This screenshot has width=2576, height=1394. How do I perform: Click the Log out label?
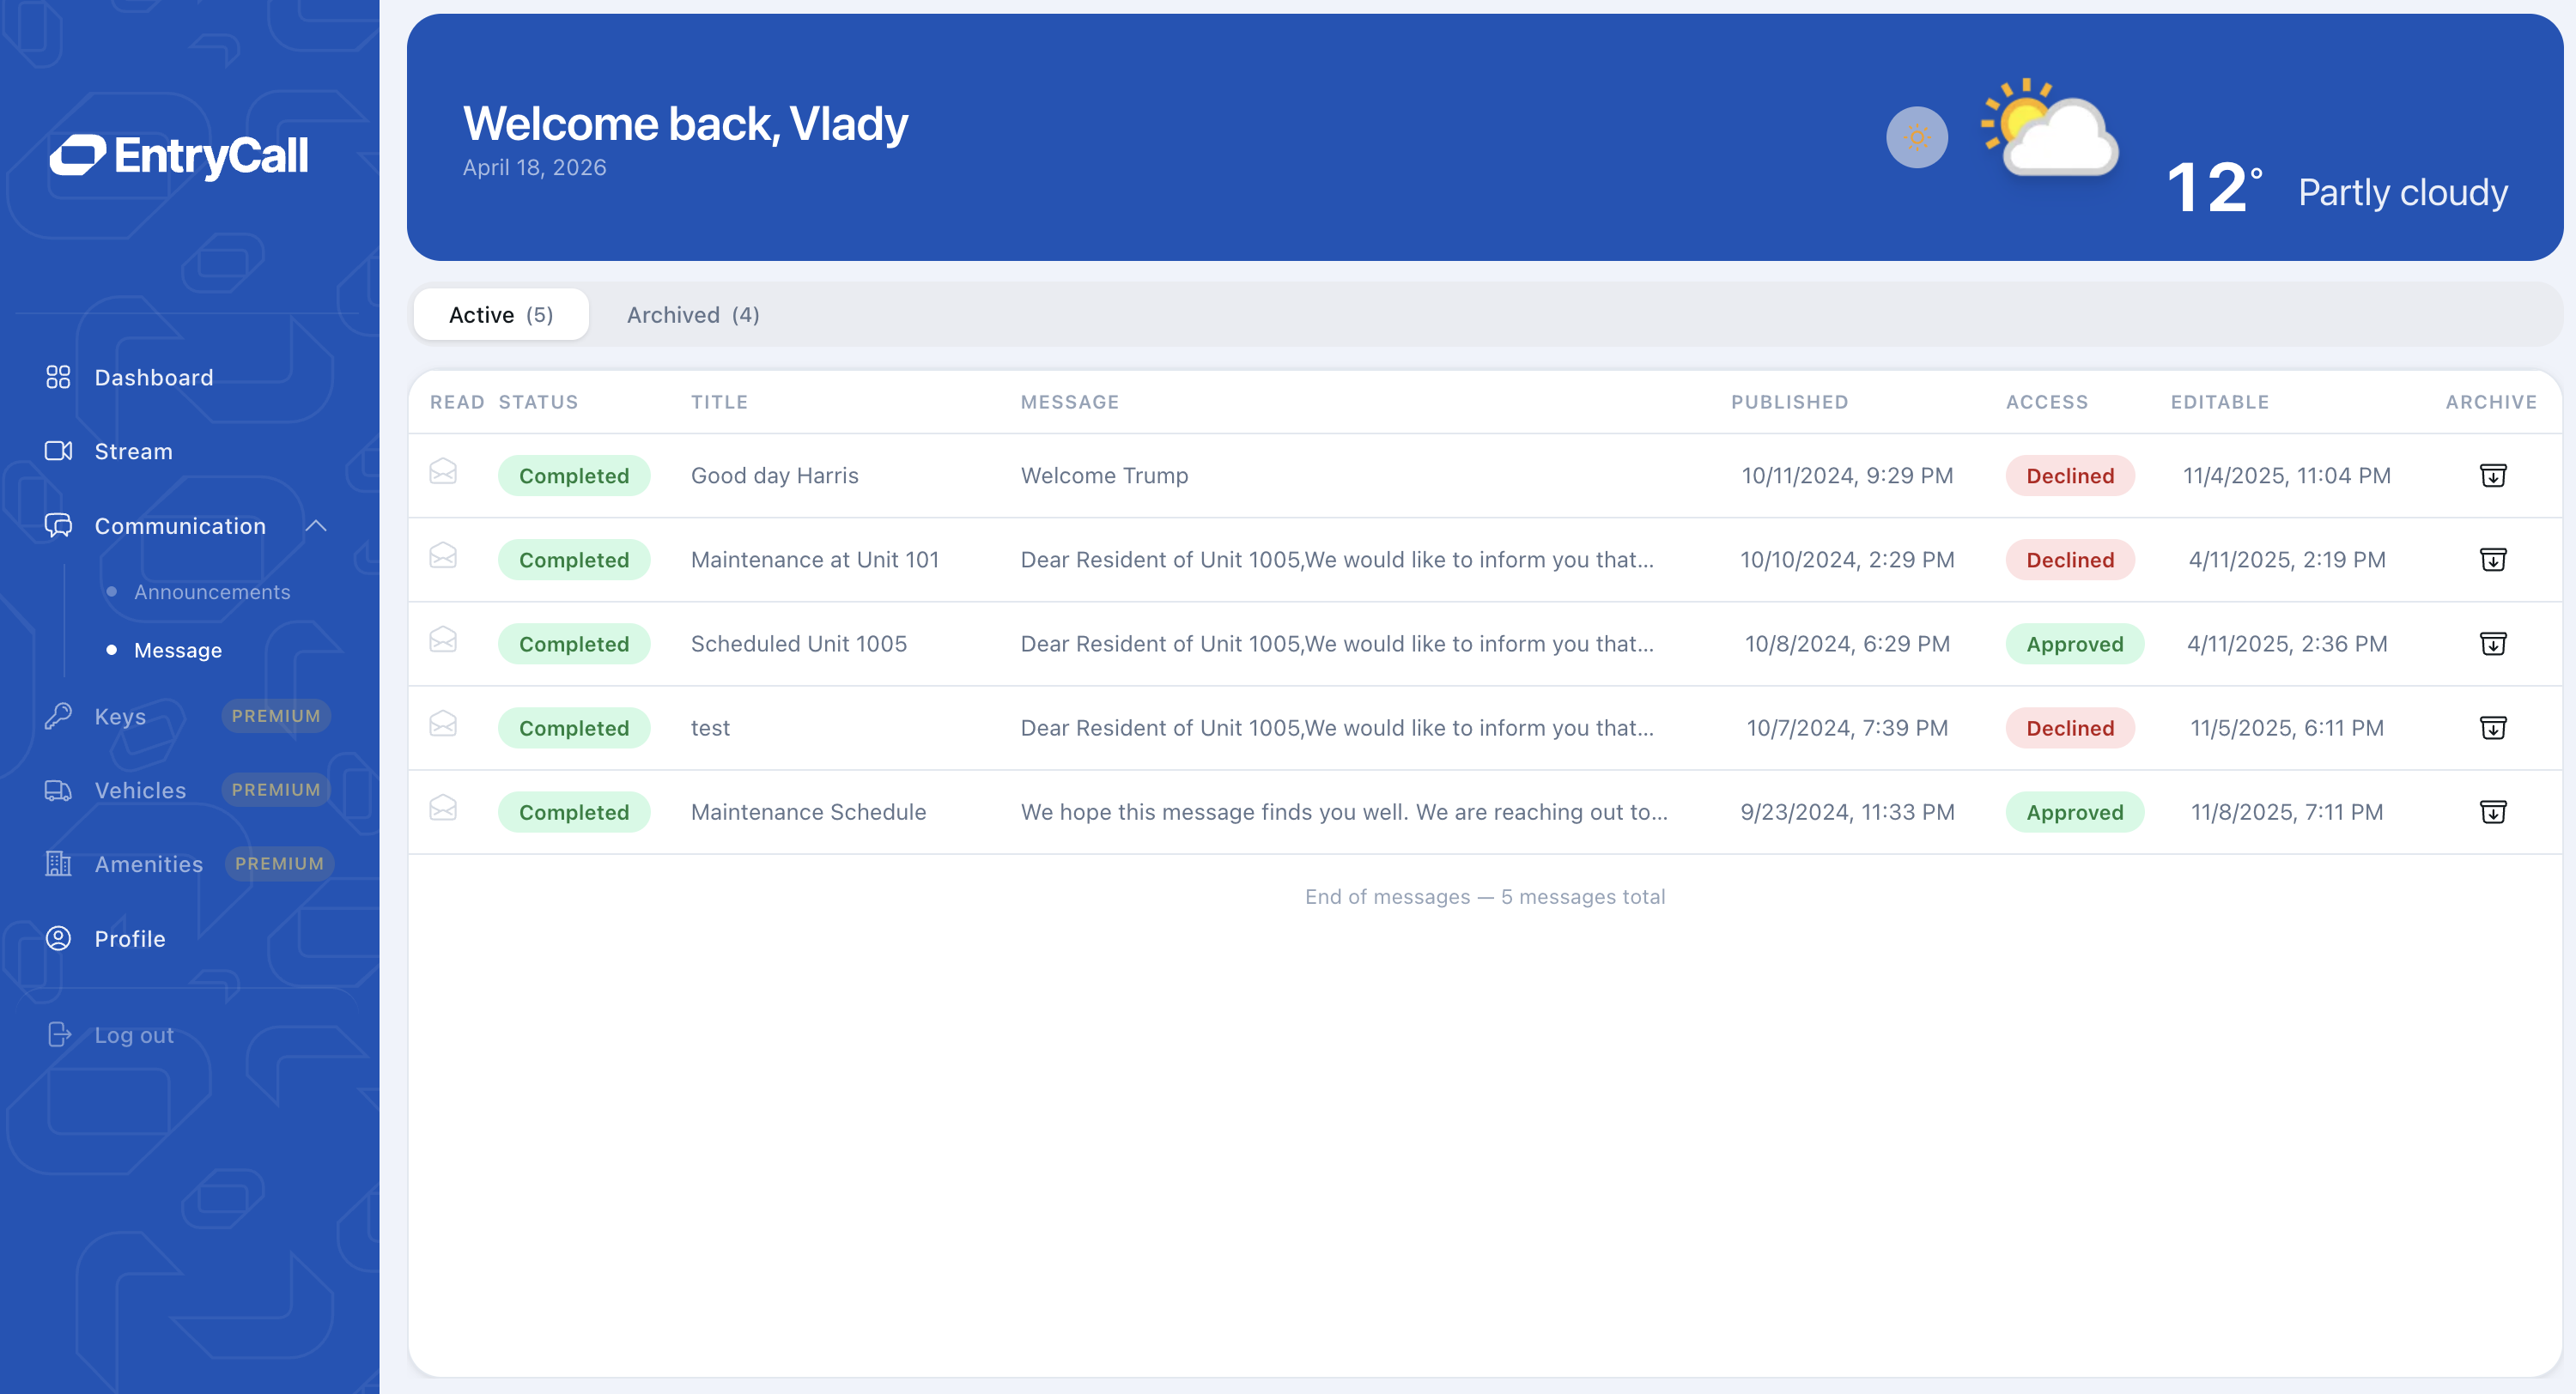(x=134, y=1034)
